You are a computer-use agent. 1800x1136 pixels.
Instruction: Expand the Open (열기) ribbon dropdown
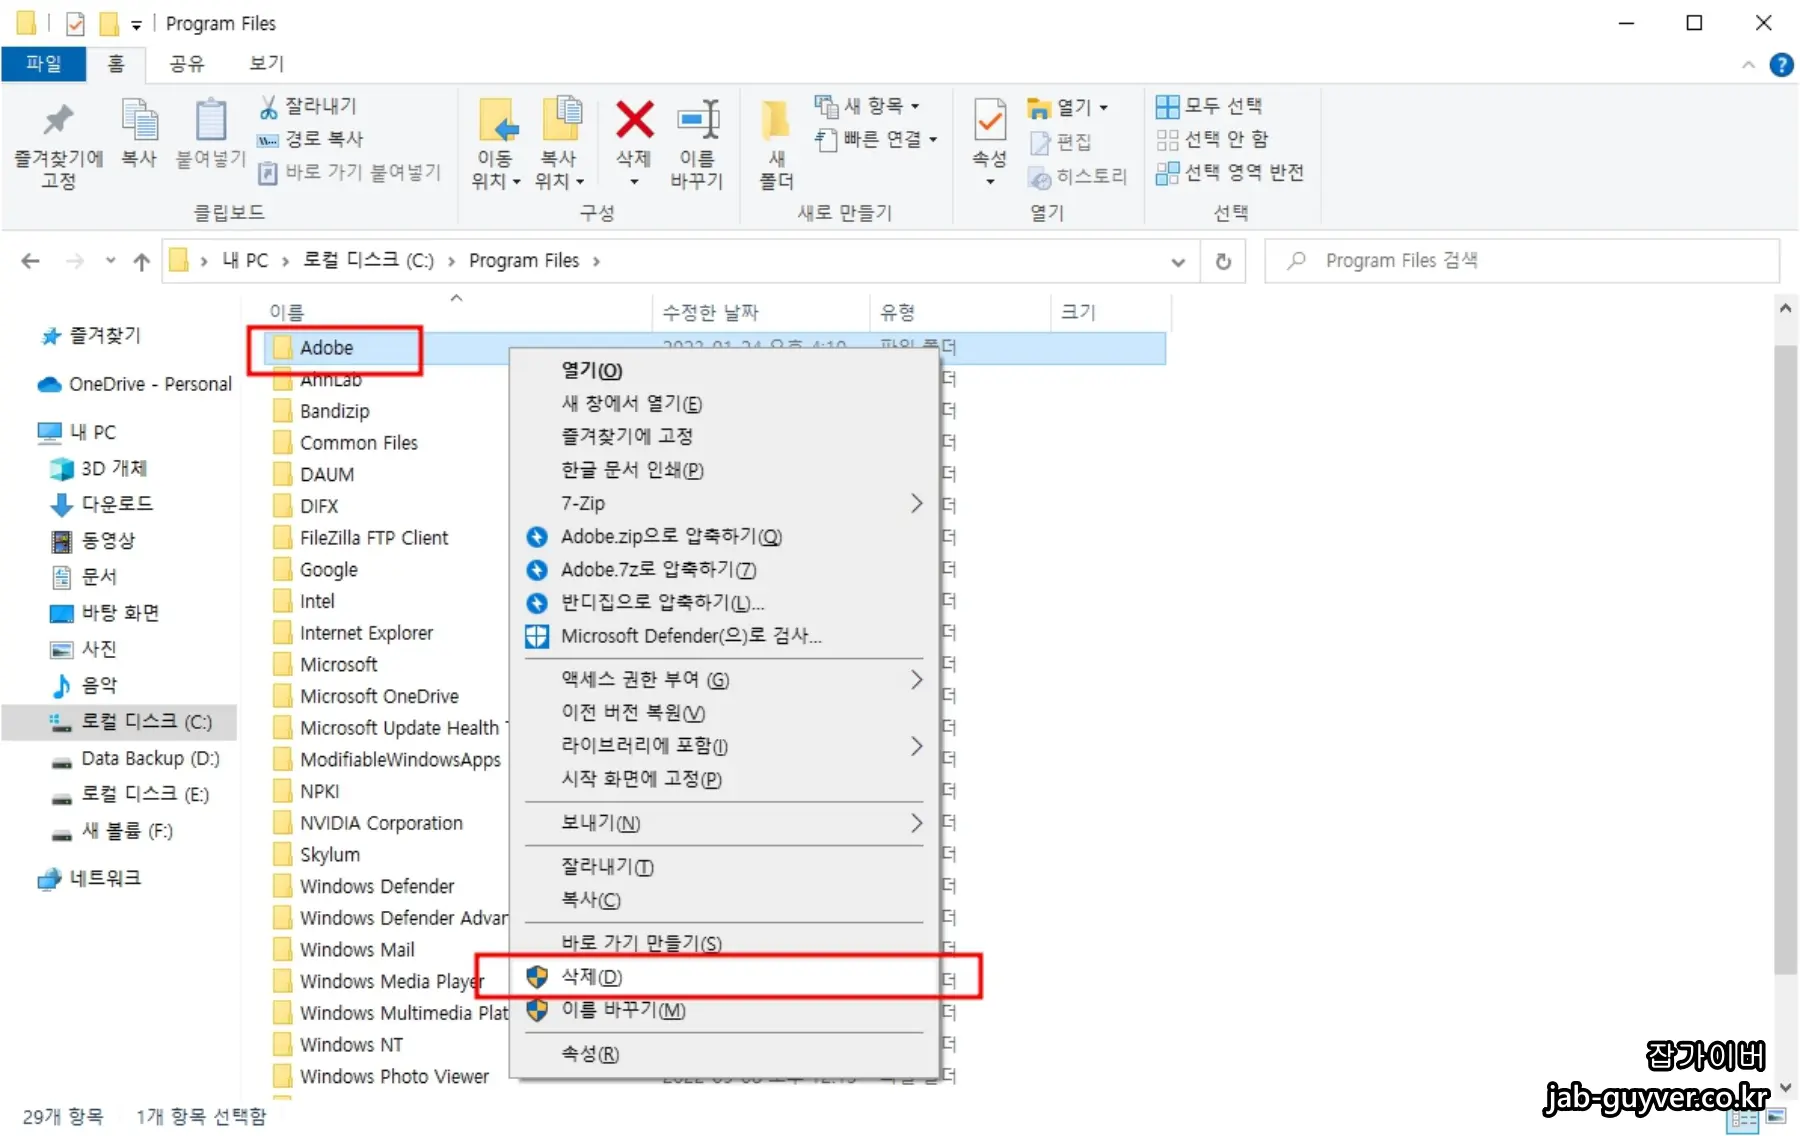[x=1068, y=107]
